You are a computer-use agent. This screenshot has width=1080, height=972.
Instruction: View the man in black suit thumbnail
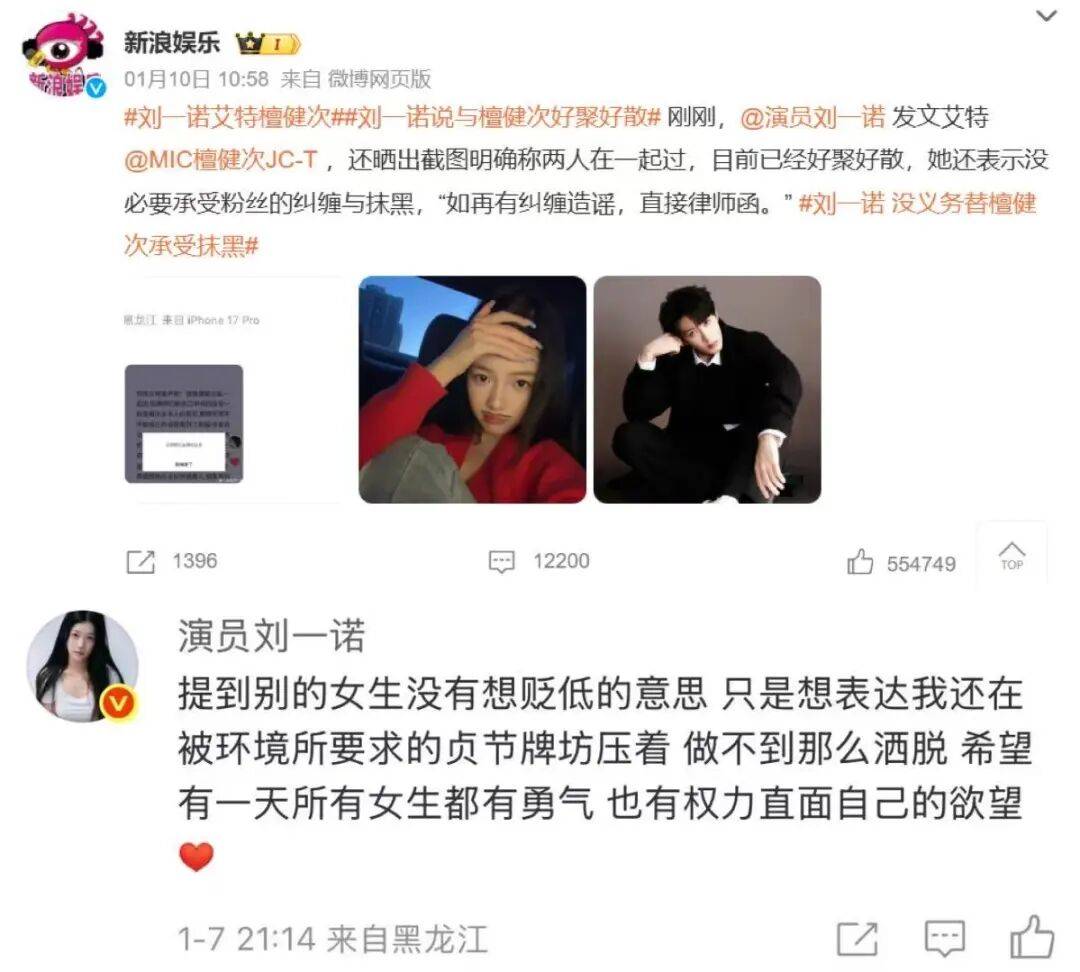point(707,390)
